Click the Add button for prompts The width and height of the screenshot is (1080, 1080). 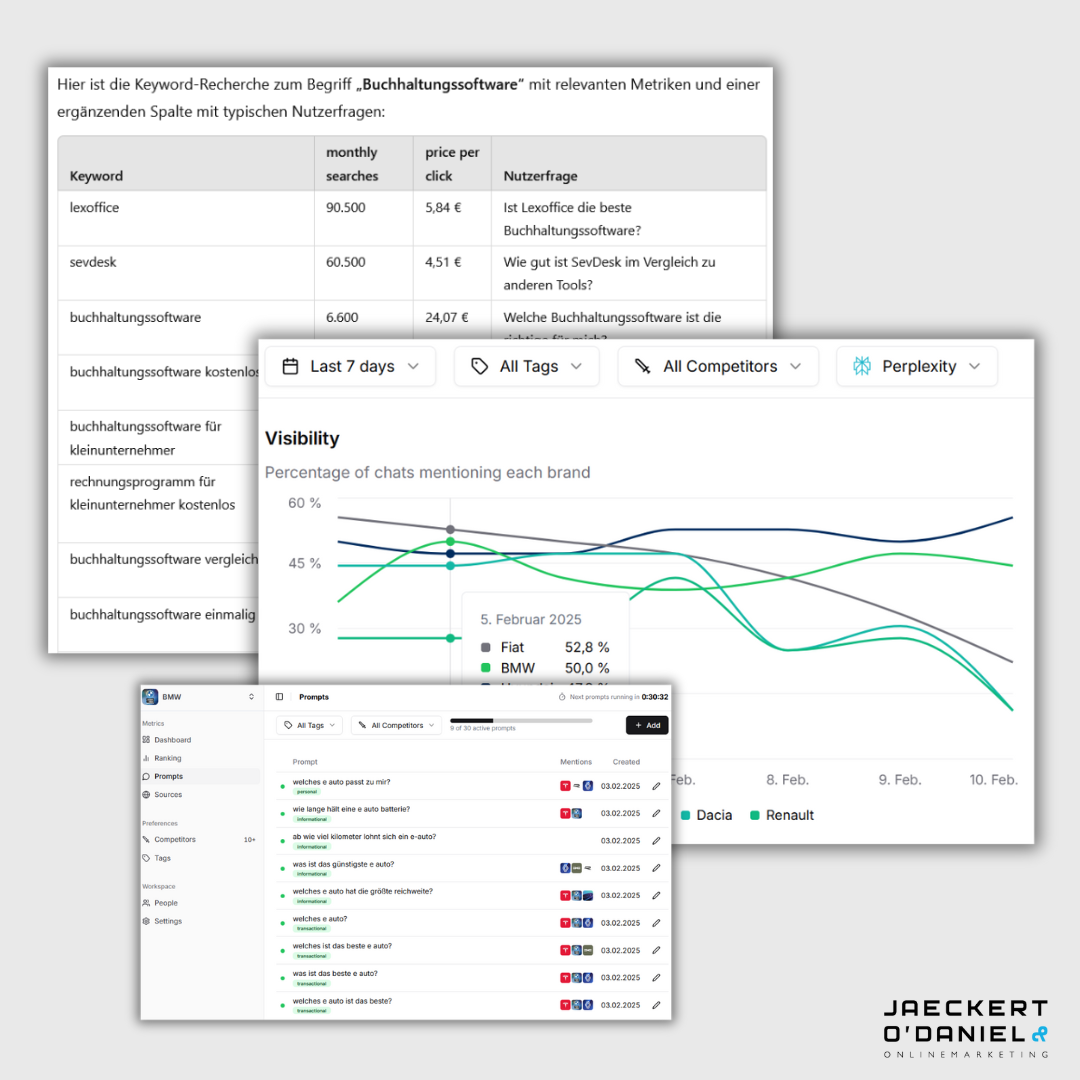647,725
